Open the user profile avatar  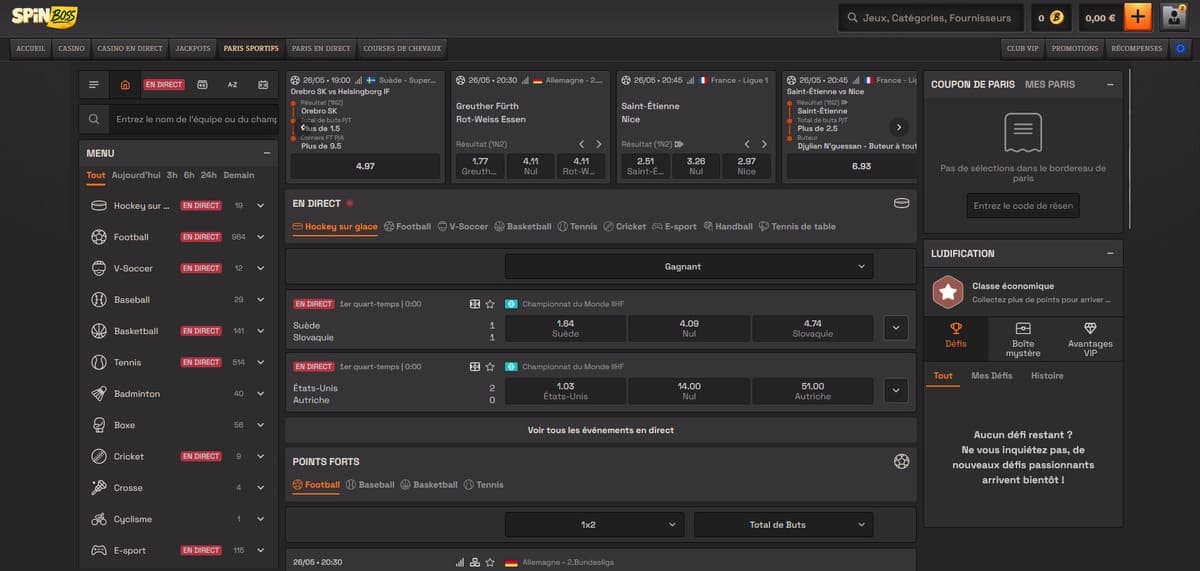(1174, 17)
